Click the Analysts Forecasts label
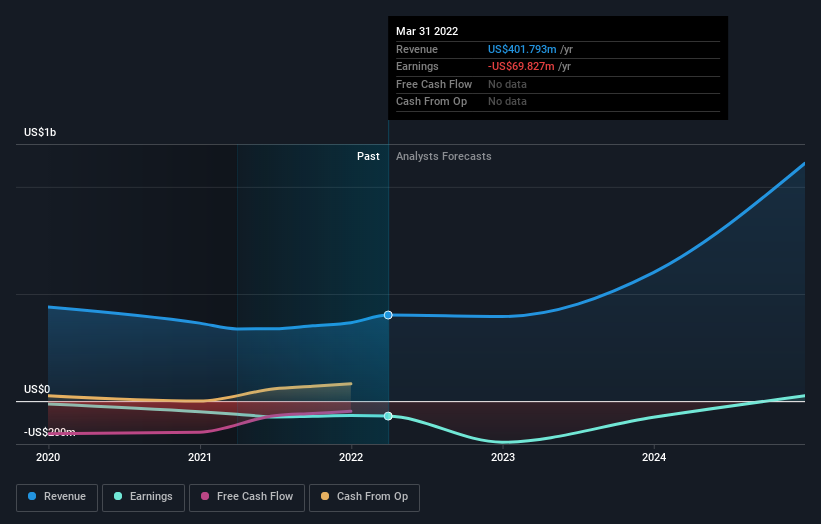The image size is (821, 524). click(443, 157)
